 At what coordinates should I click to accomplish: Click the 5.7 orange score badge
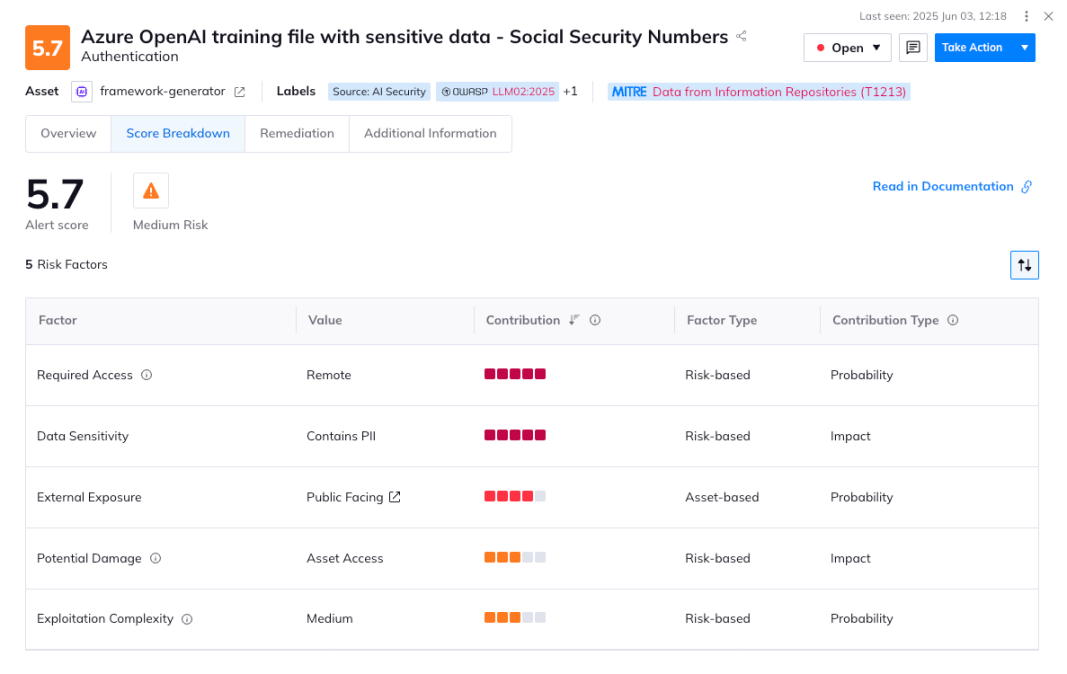click(x=48, y=48)
